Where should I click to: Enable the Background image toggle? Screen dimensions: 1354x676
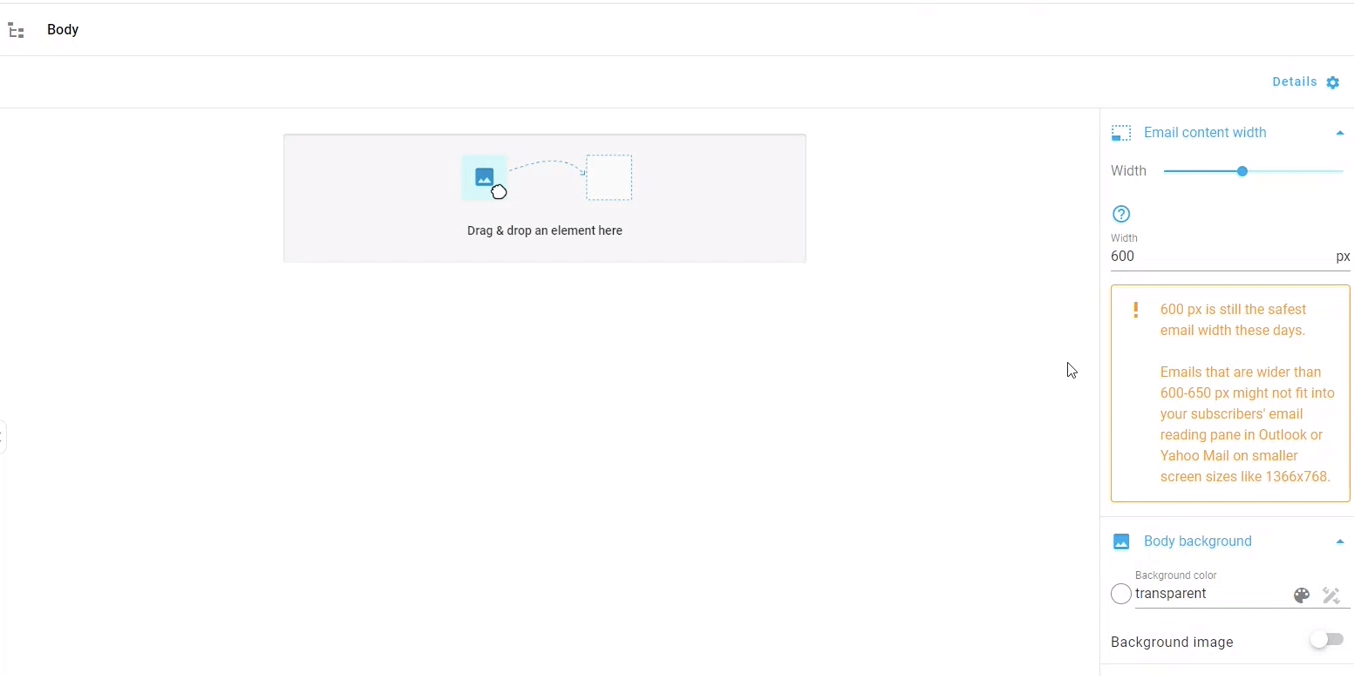click(1327, 639)
